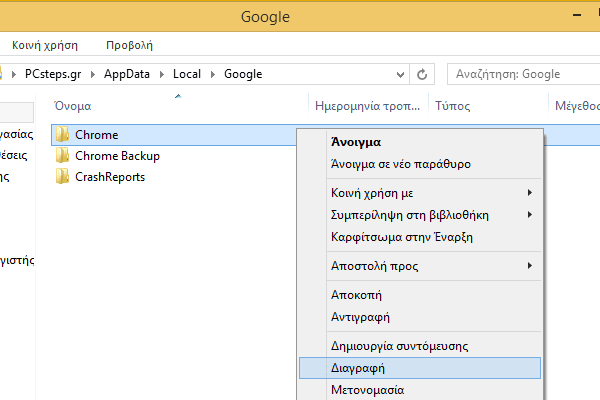Viewport: 600px width, 400px height.
Task: Expand breadcrumb arrow after PCsteps.gr
Action: 93,74
